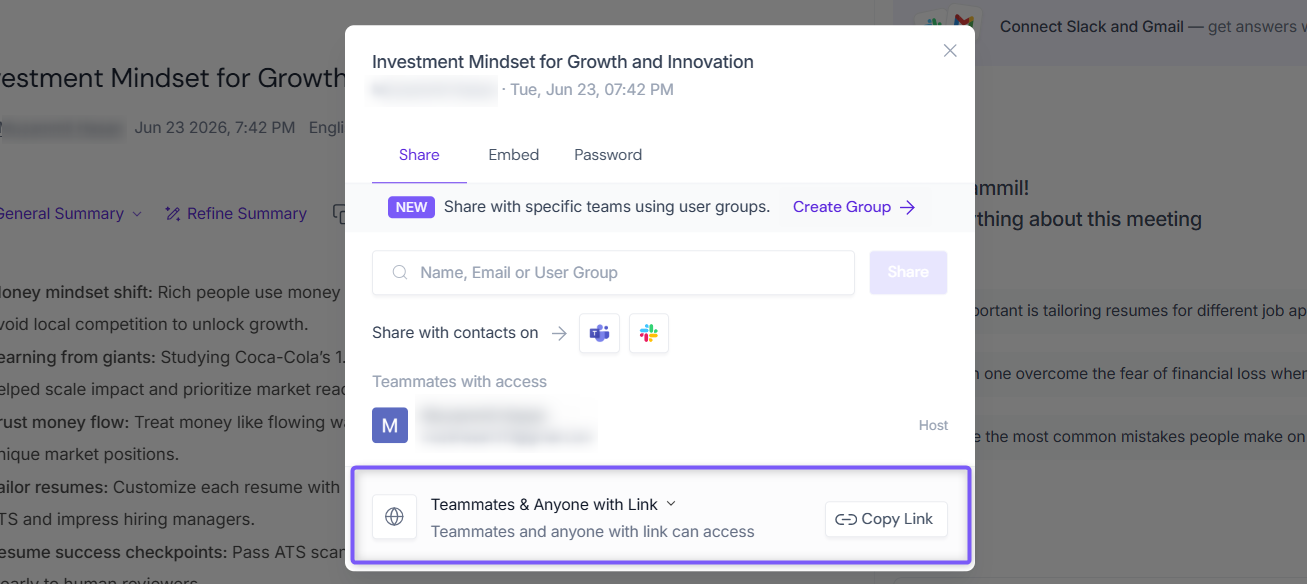Click the purple Share button
Image resolution: width=1307 pixels, height=584 pixels.
coord(908,272)
